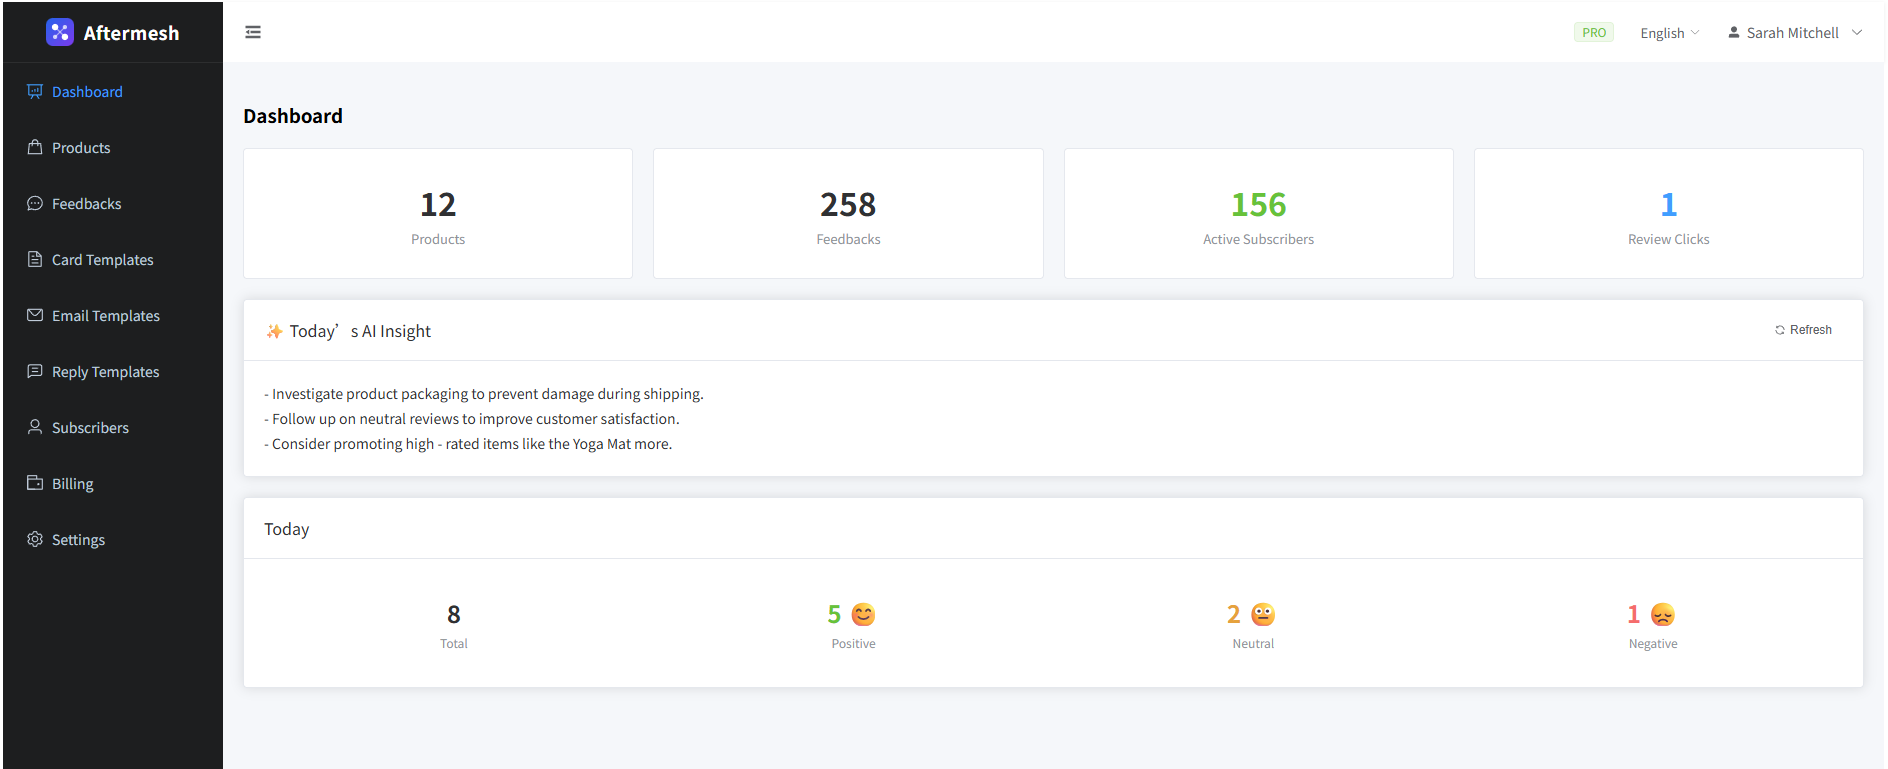Image resolution: width=1888 pixels, height=769 pixels.
Task: Open the 156 Active Subscribers card
Action: click(x=1258, y=213)
